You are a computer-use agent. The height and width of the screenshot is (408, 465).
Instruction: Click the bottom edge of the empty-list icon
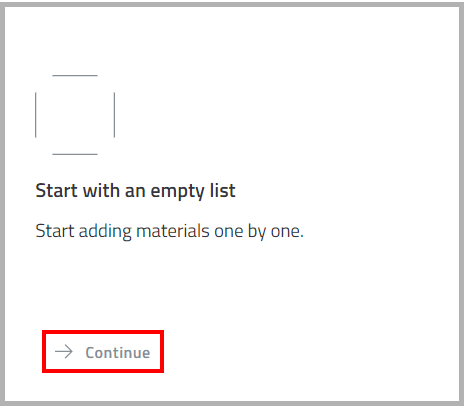[x=75, y=154]
